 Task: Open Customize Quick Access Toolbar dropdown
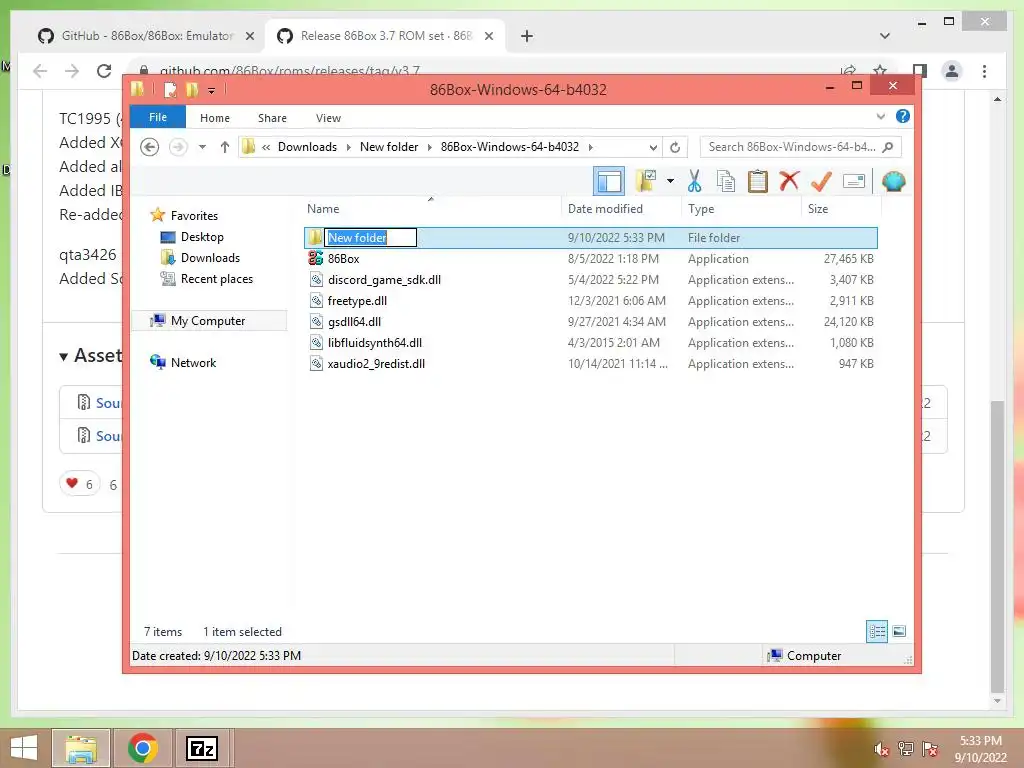click(212, 90)
